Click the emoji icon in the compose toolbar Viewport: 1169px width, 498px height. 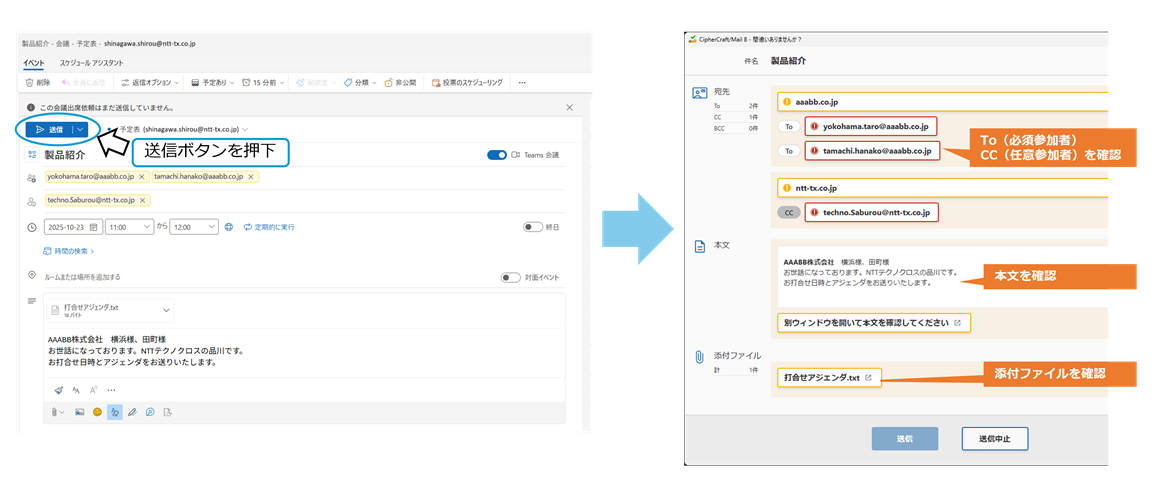(x=97, y=411)
